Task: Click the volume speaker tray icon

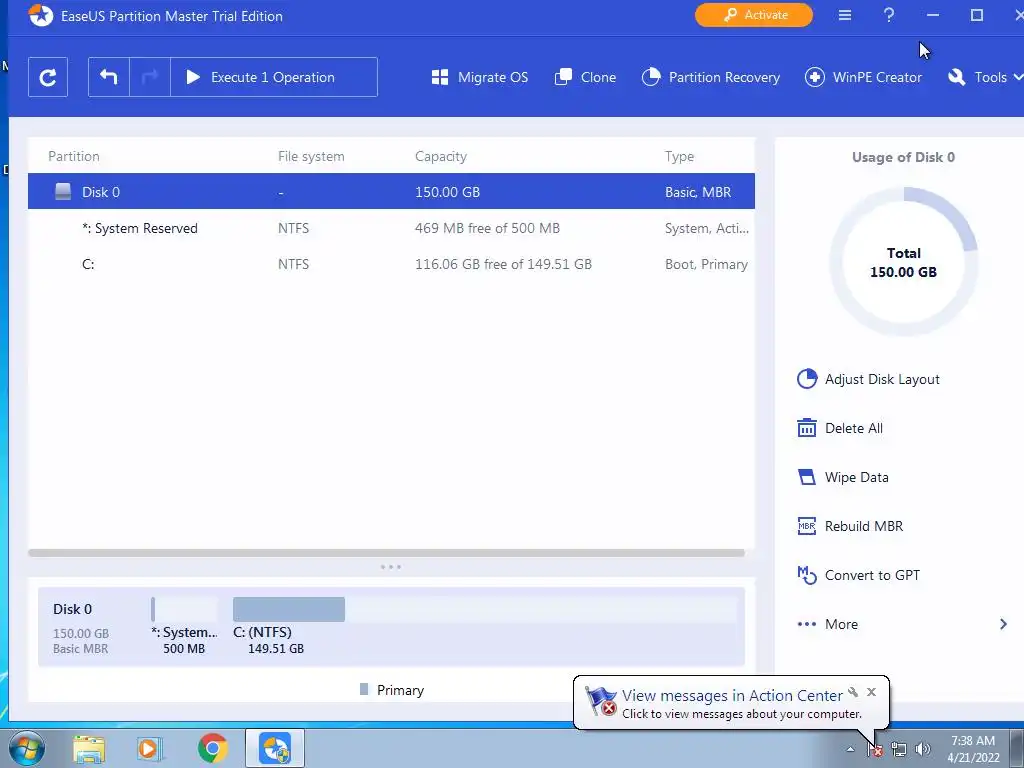Action: pyautogui.click(x=923, y=749)
